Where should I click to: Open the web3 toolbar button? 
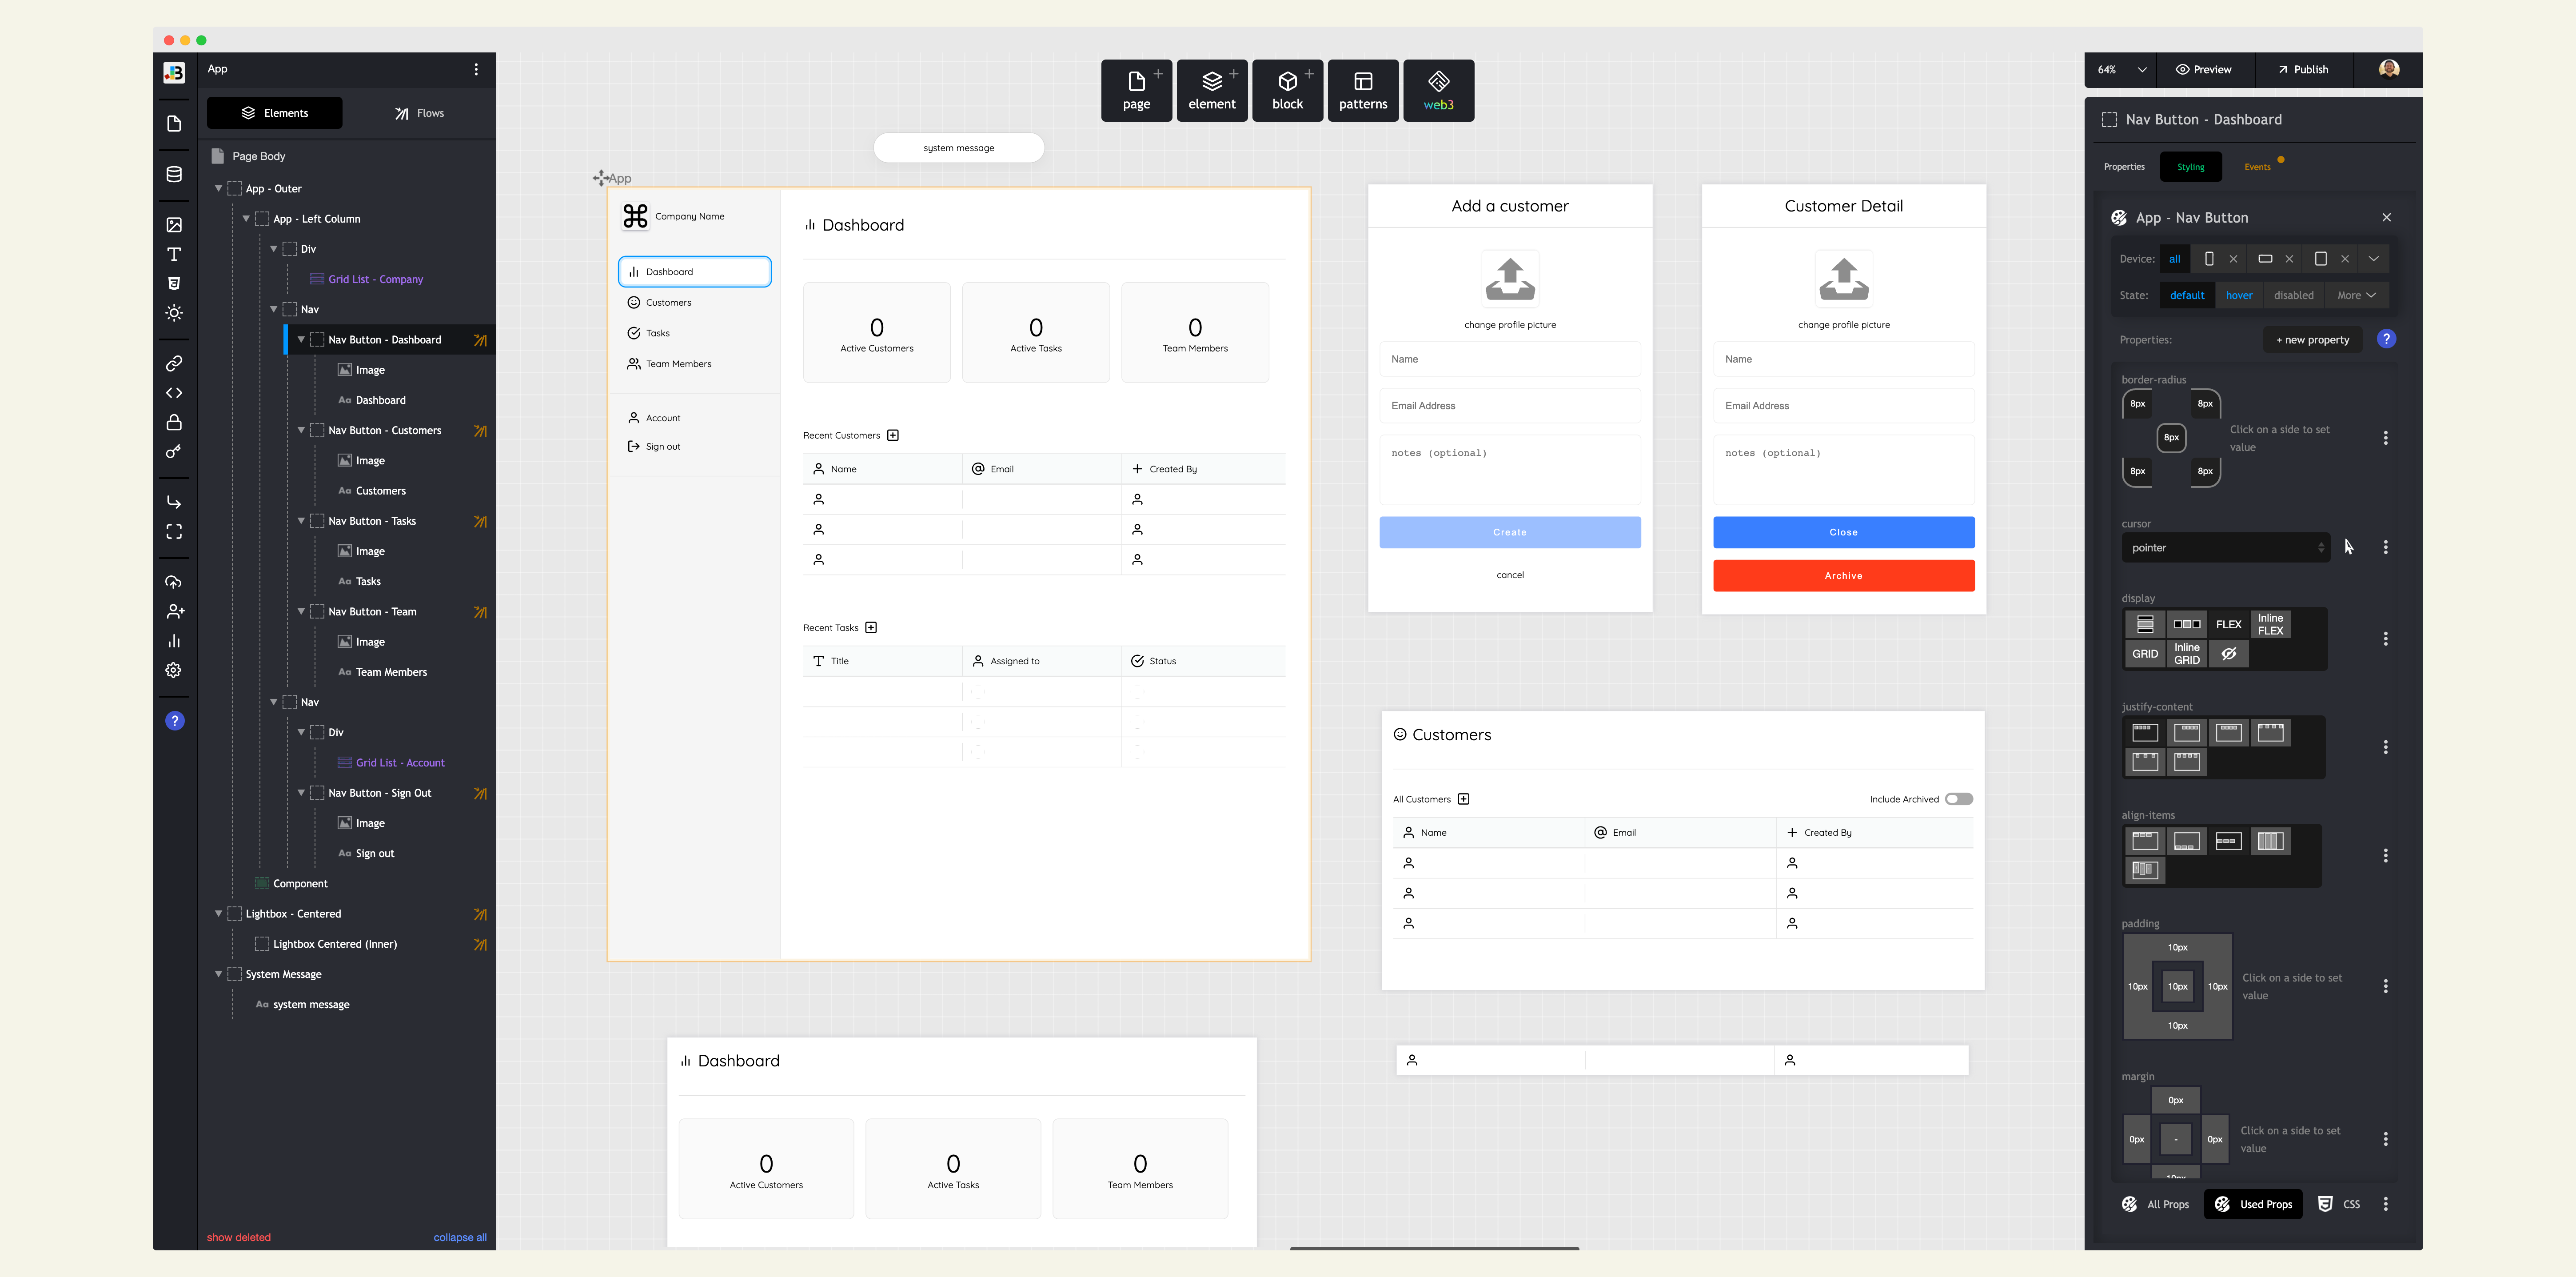pyautogui.click(x=1438, y=90)
